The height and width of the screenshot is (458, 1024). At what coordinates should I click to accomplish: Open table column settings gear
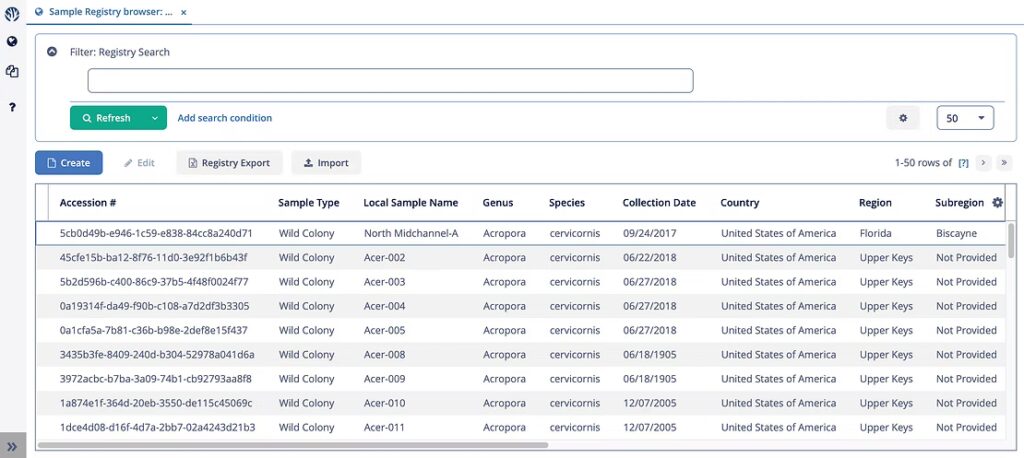click(997, 203)
